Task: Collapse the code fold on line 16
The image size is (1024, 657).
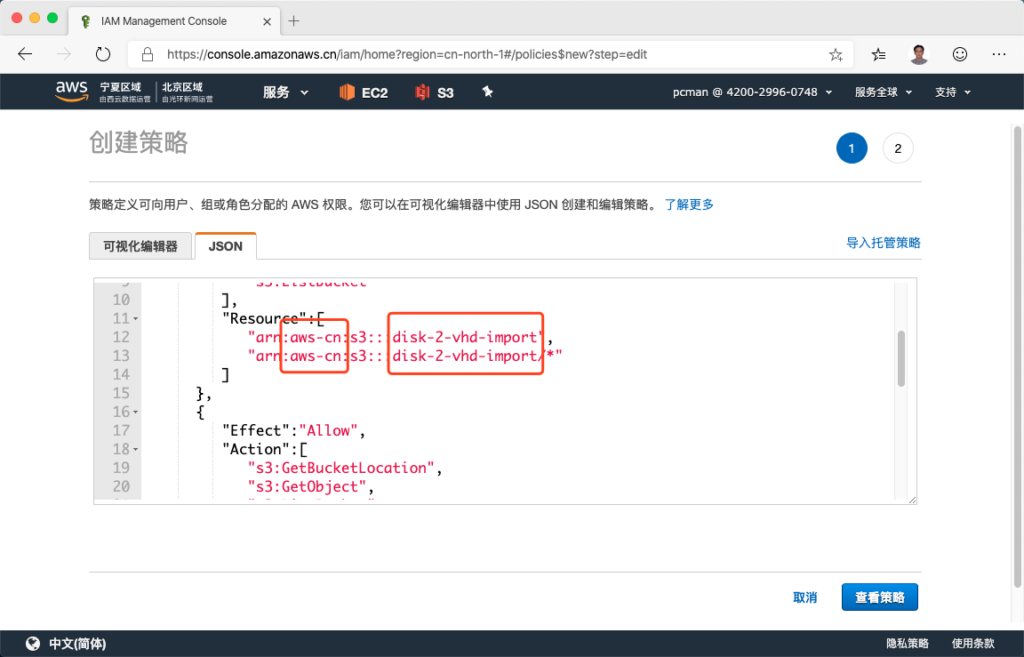Action: [136, 412]
